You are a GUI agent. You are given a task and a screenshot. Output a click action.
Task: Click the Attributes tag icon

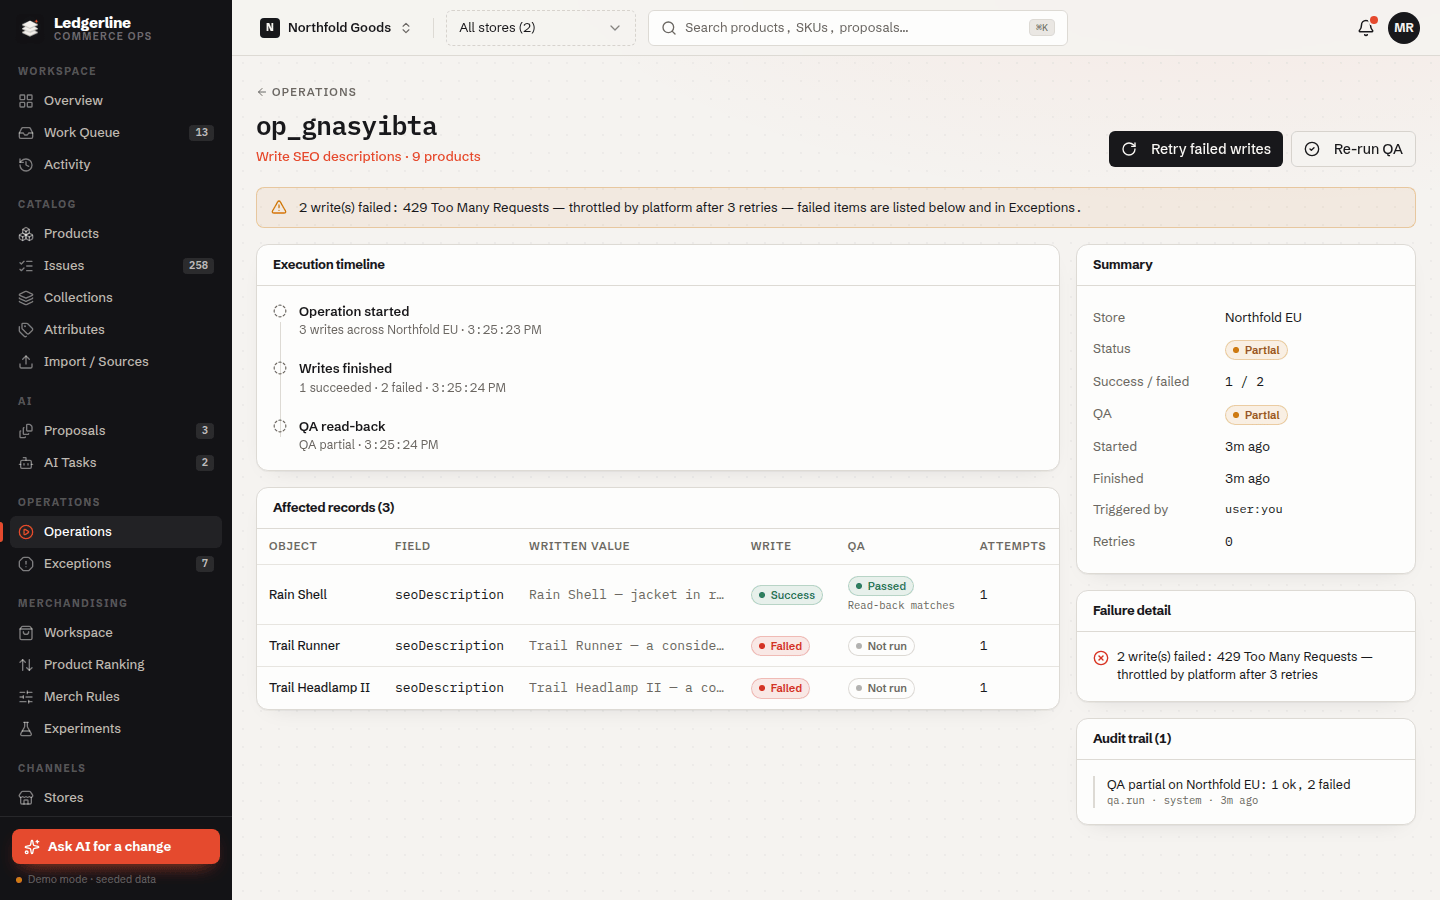[x=26, y=330]
